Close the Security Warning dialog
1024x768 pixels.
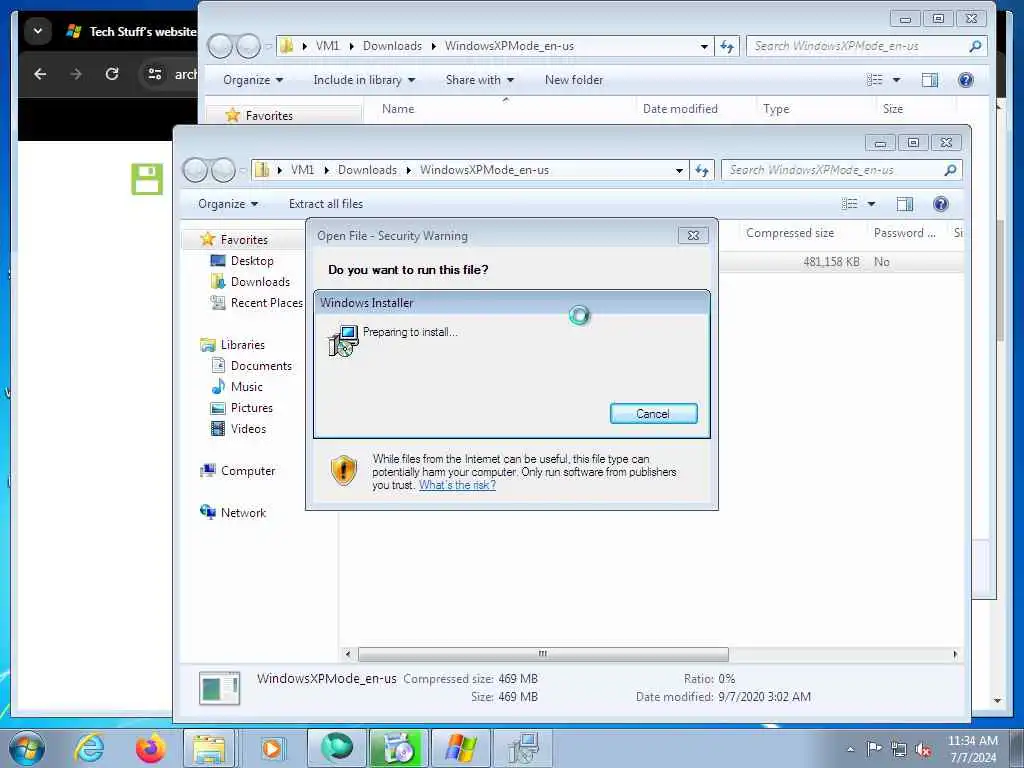click(693, 235)
